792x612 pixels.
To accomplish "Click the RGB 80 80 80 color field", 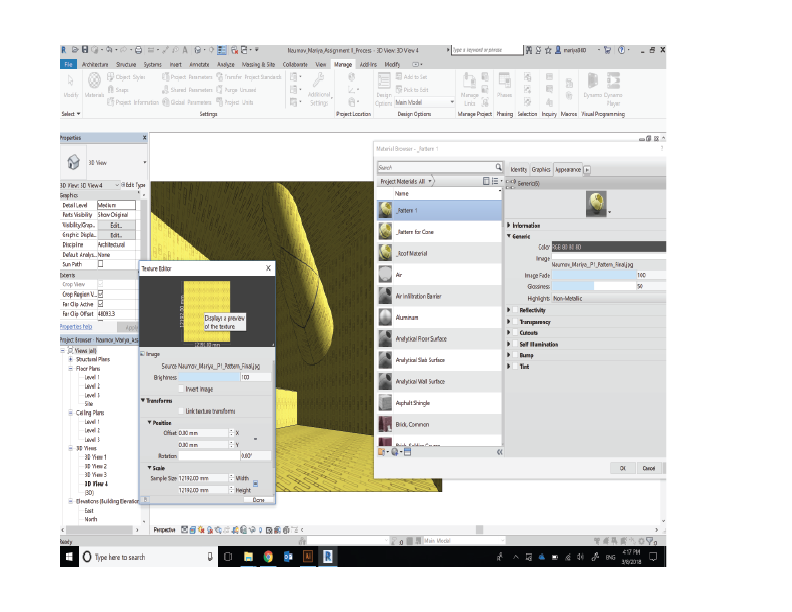I will (x=609, y=247).
